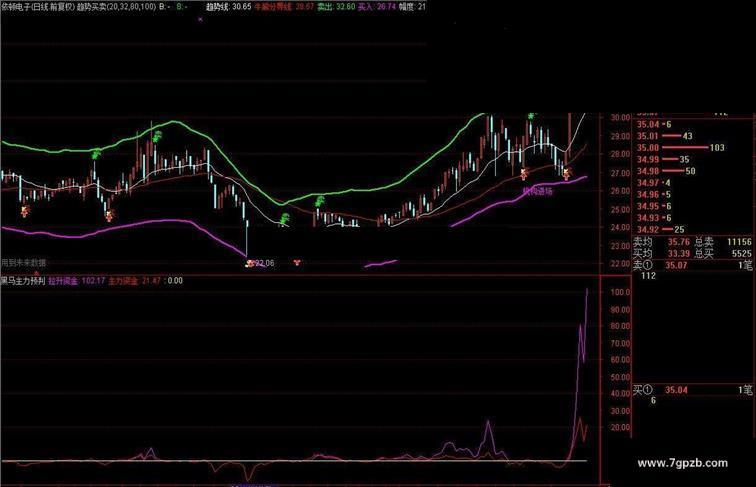Click the 50.00 indicator axis label
Viewport: 756px width, 487px height.
click(620, 377)
